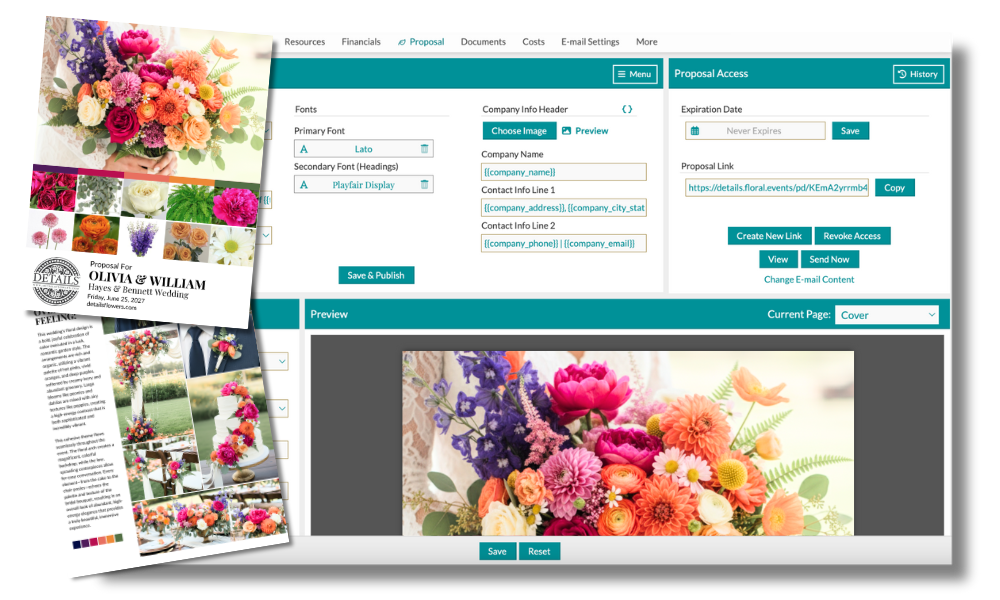Open the Documents tab

pos(483,42)
